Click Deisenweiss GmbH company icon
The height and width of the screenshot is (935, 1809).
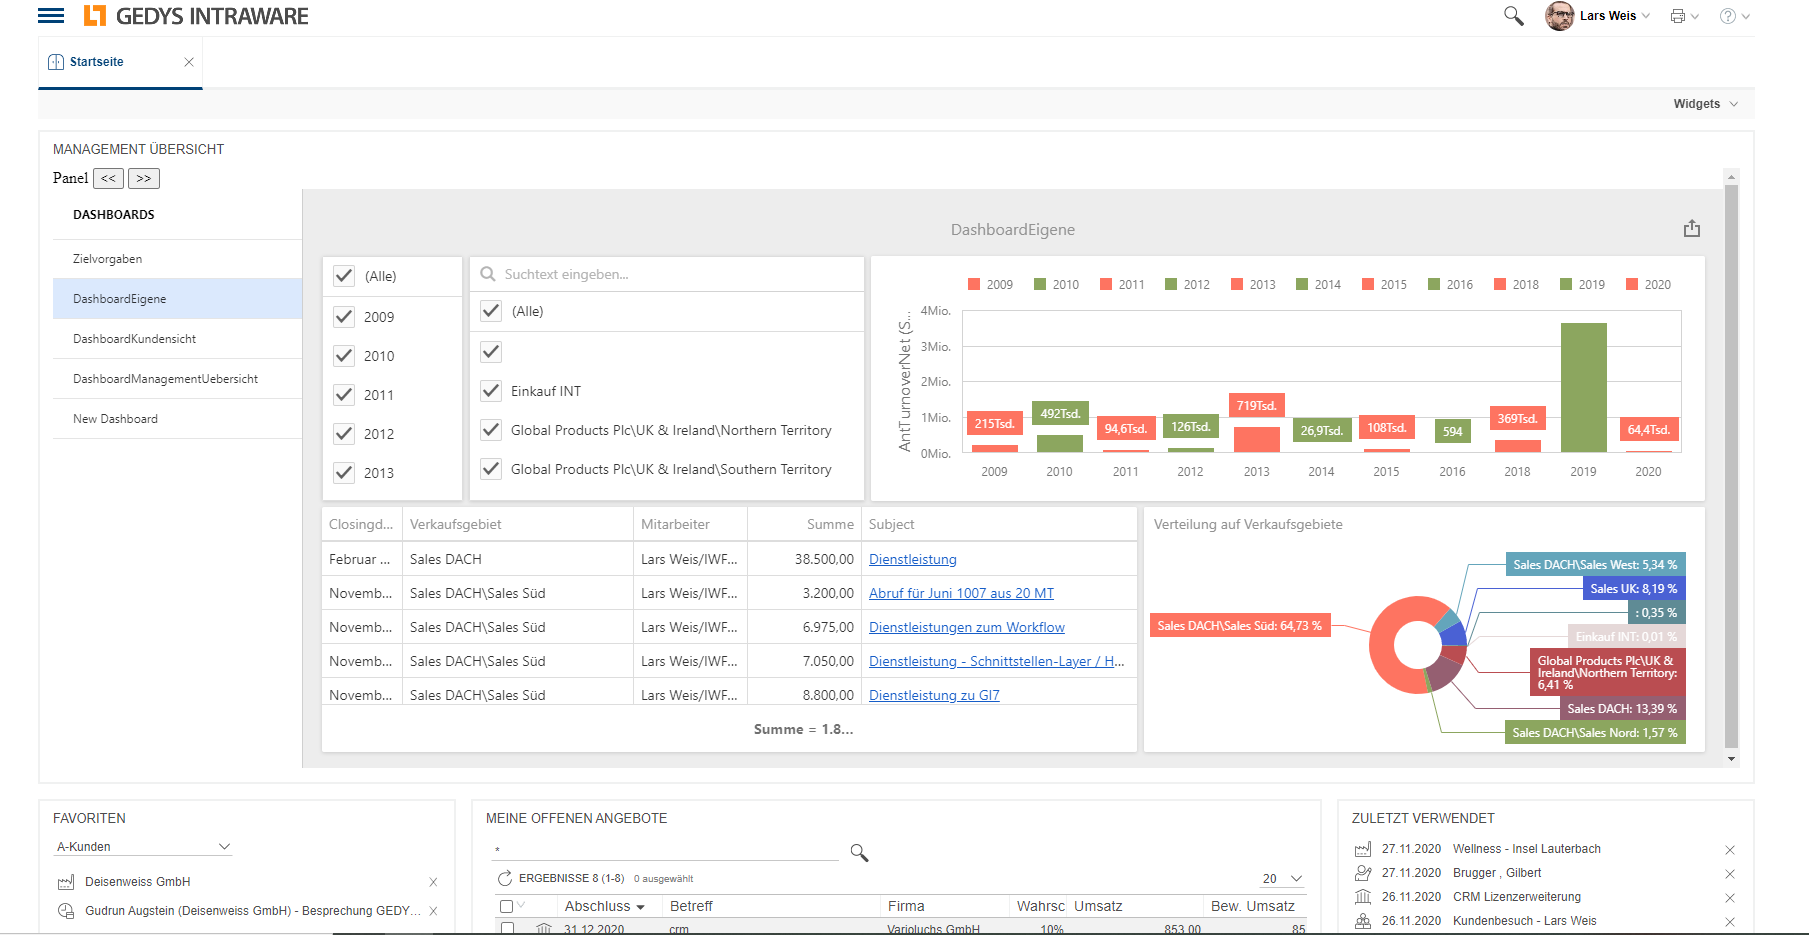pyautogui.click(x=66, y=882)
